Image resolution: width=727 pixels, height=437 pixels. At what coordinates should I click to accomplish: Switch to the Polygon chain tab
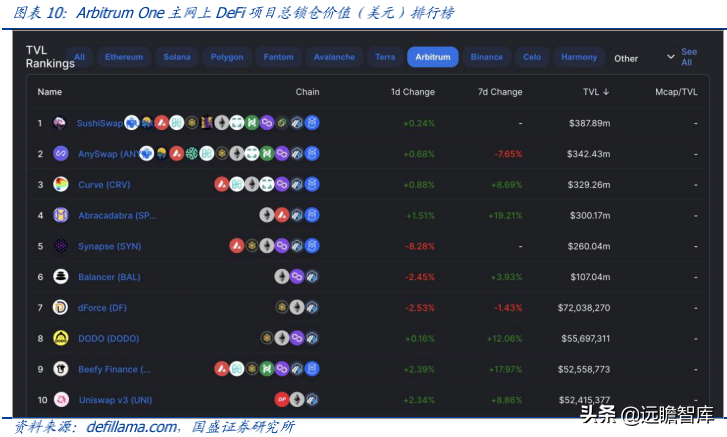tap(227, 57)
